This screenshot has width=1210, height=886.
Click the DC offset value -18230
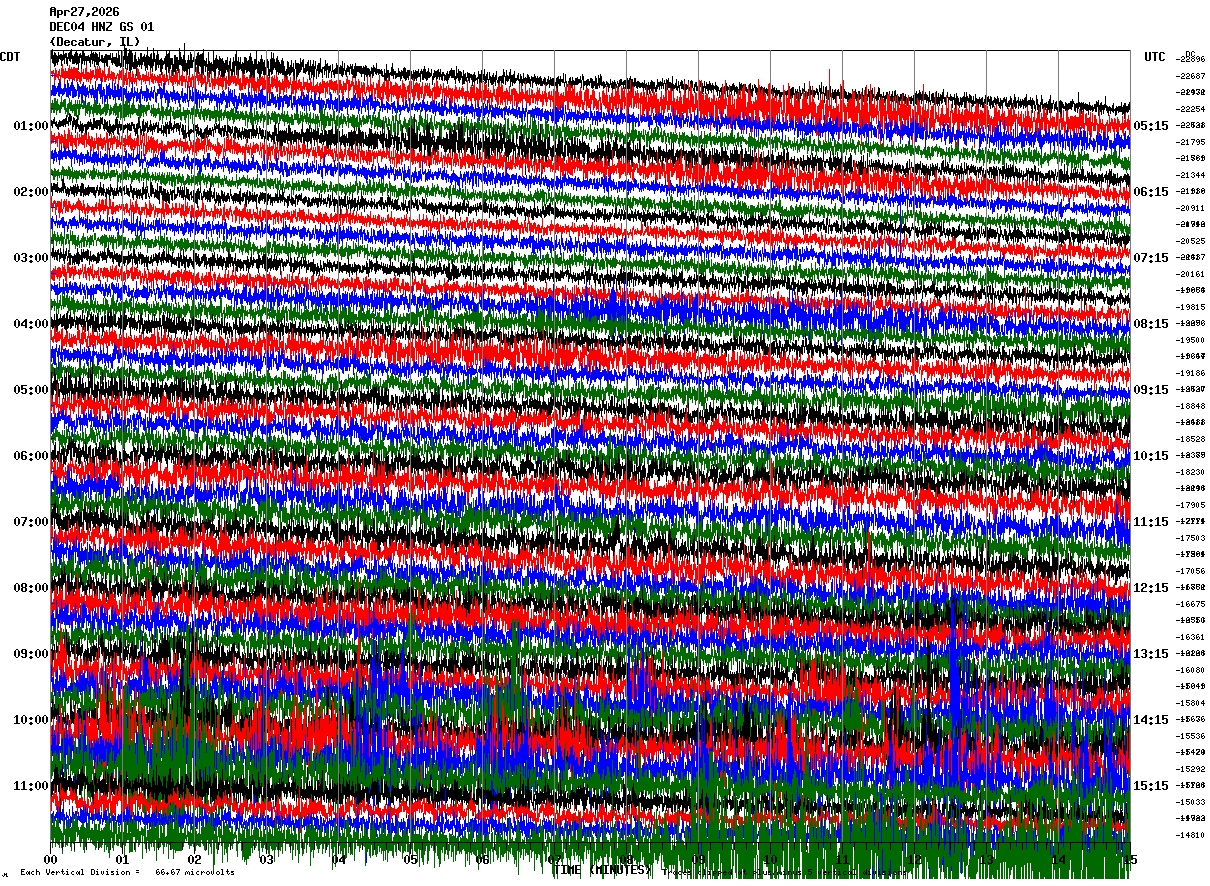[1192, 472]
